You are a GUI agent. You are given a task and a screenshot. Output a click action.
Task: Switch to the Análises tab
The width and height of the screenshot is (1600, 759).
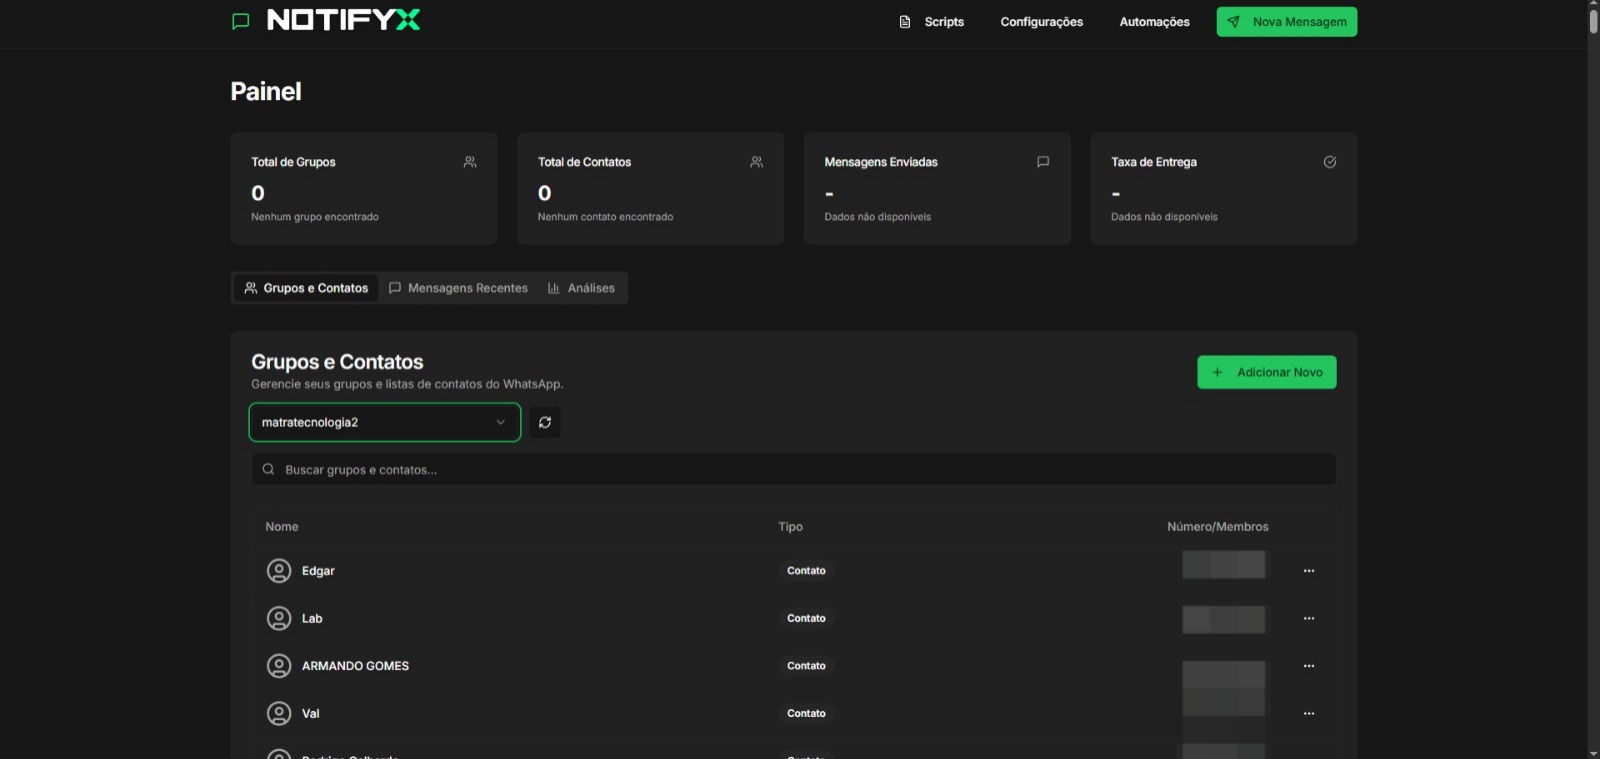[581, 288]
